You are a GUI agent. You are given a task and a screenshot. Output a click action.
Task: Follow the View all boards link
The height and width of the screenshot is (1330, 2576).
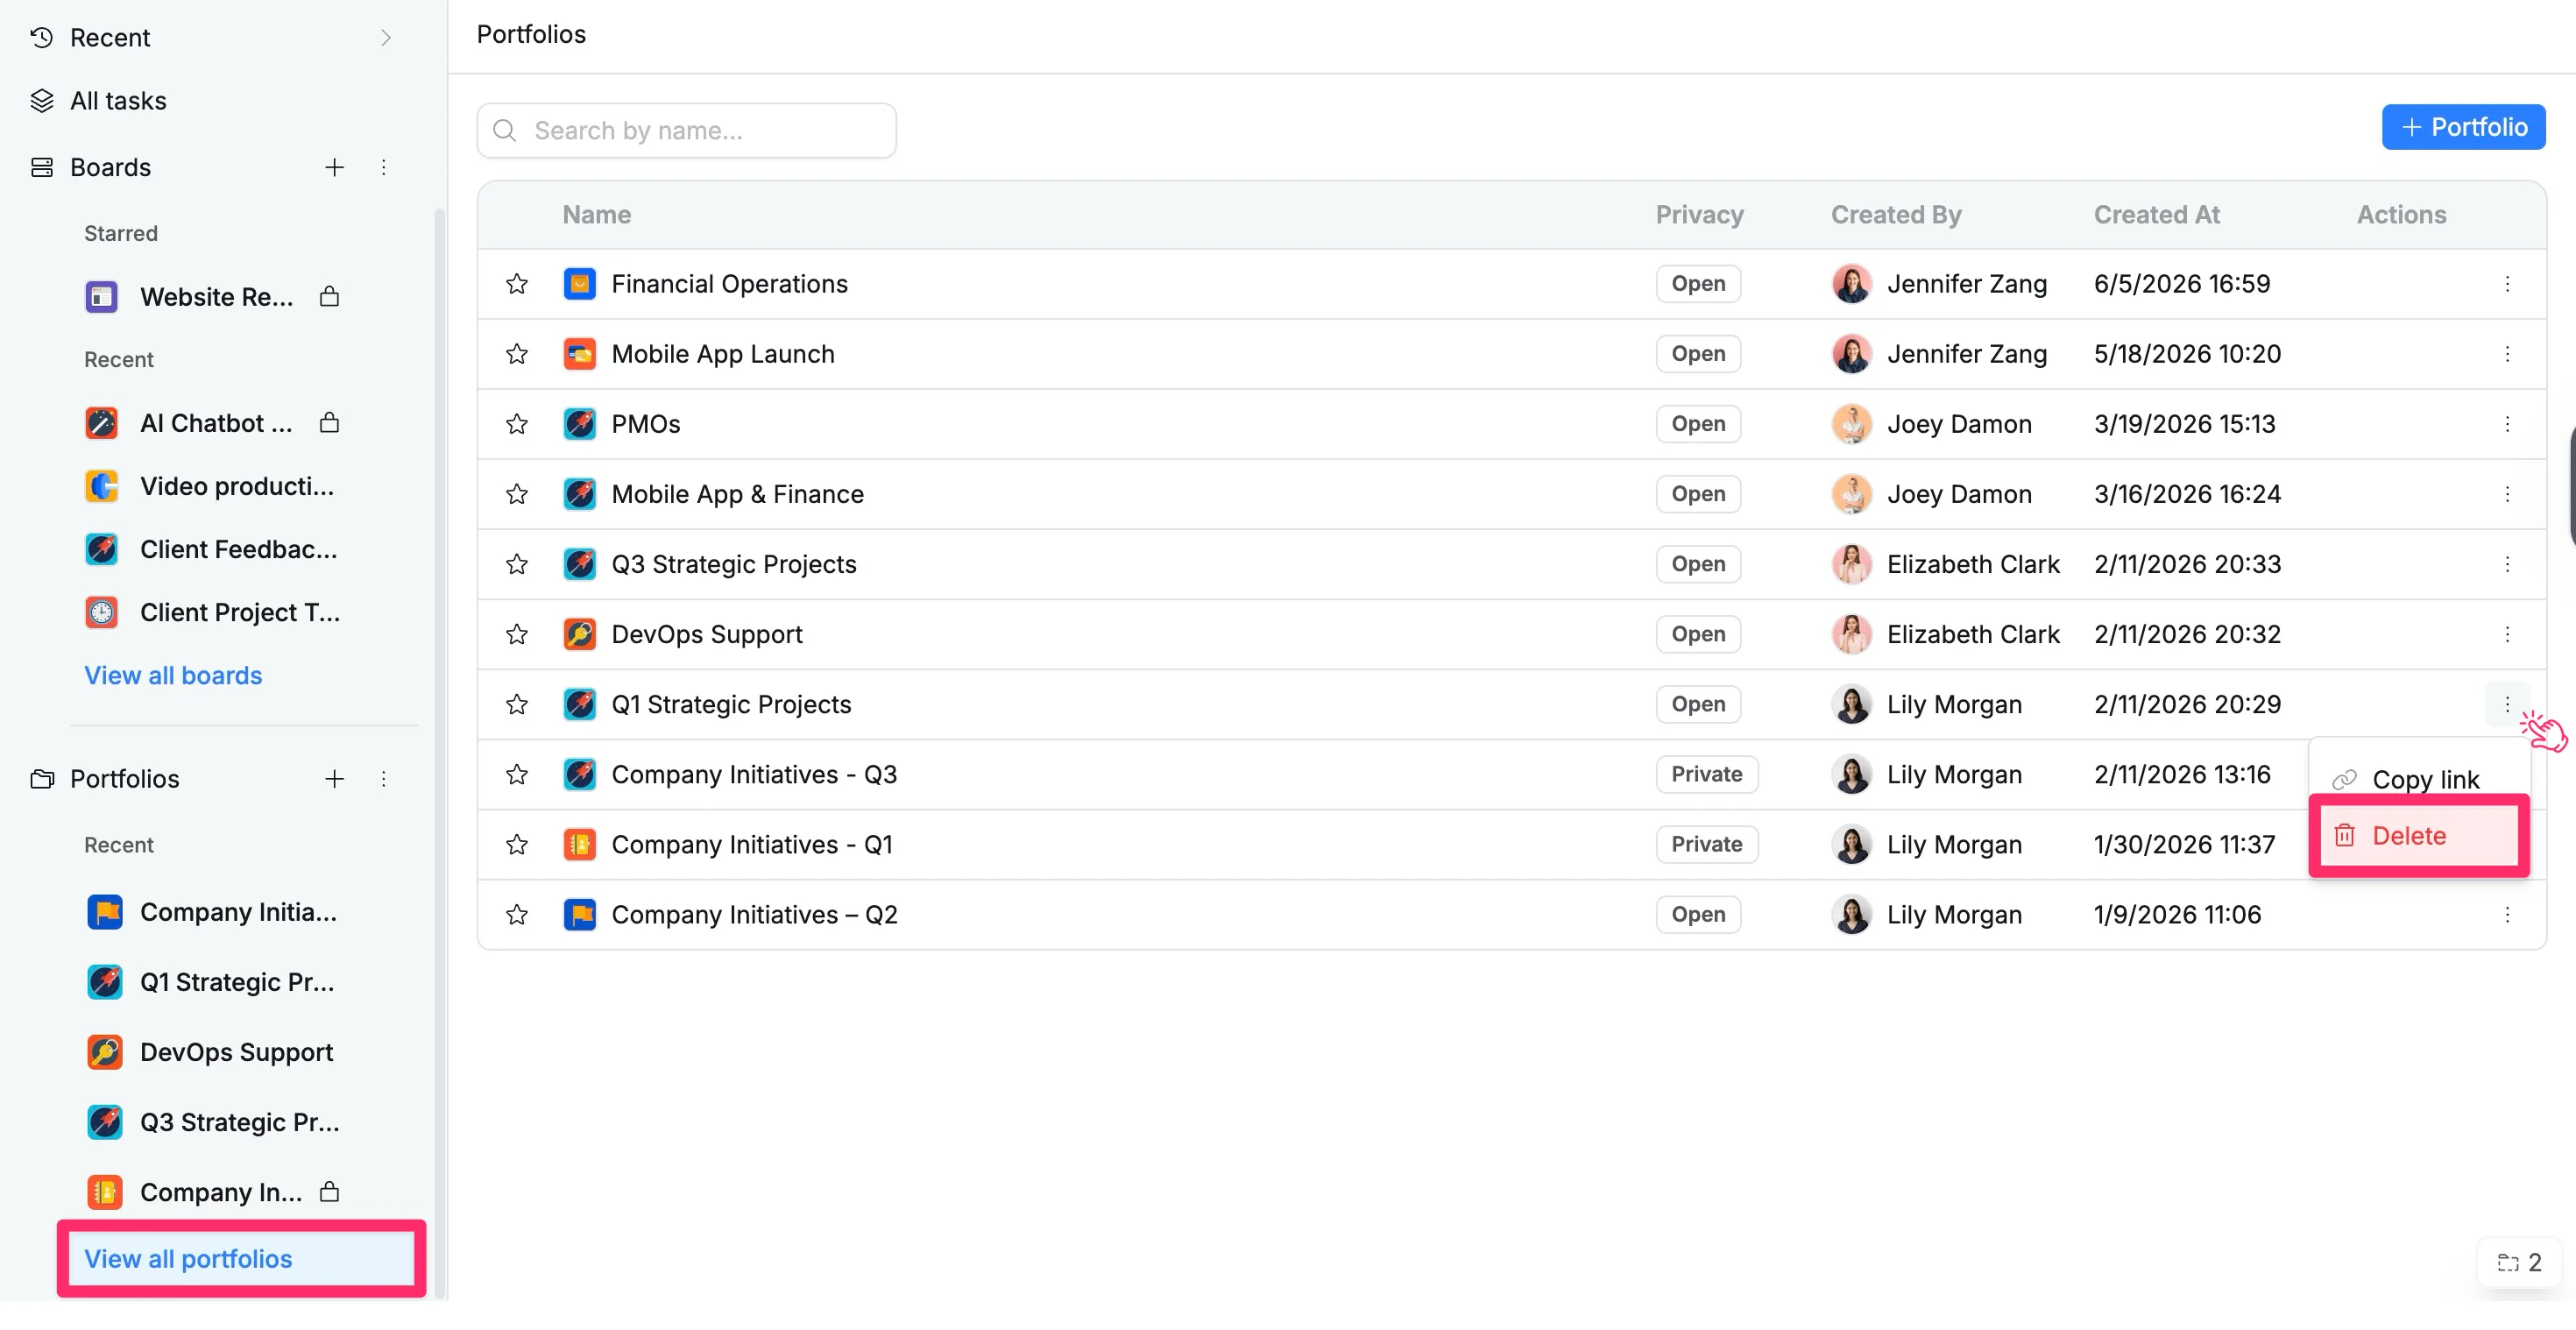pos(173,675)
